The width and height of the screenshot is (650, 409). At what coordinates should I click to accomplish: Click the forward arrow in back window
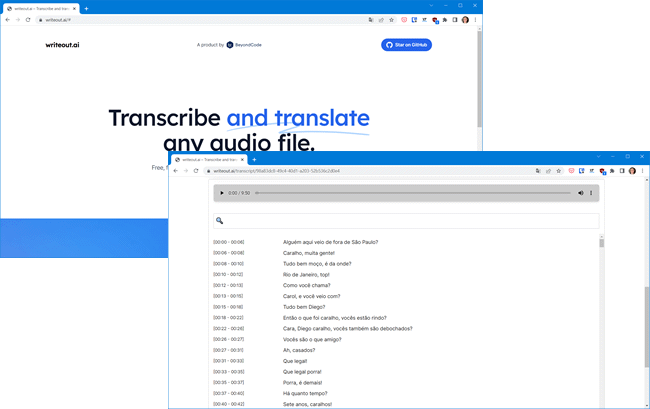[18, 20]
